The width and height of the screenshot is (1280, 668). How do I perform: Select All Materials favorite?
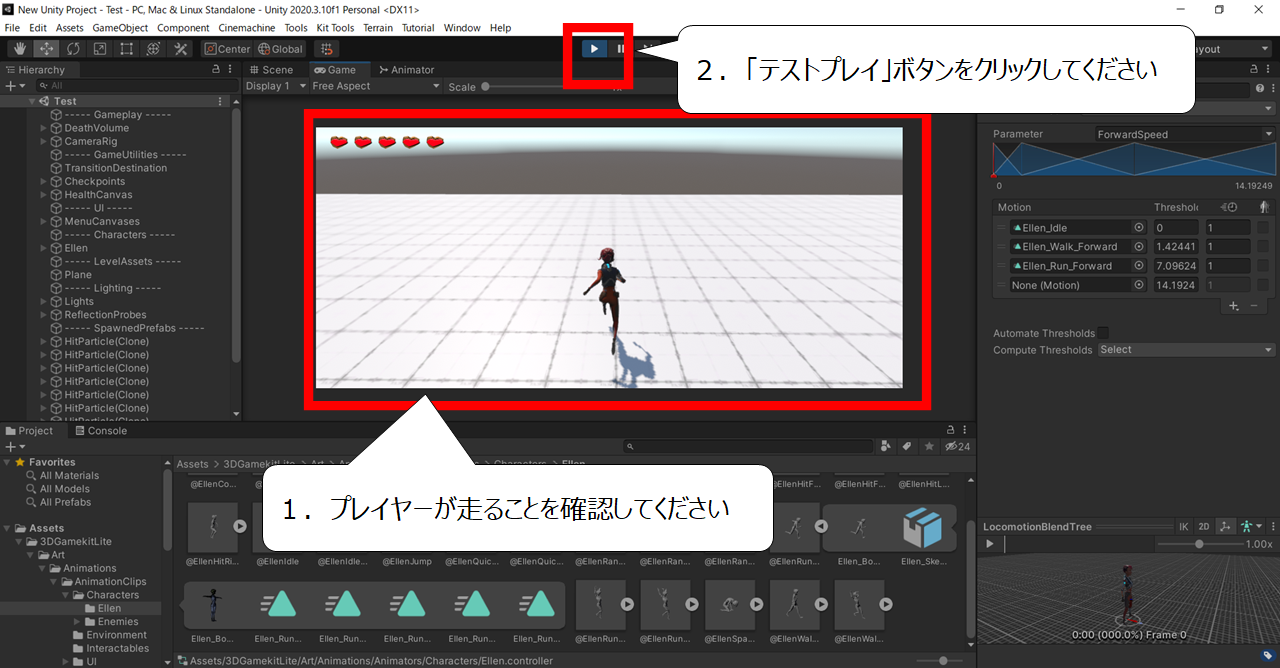(x=69, y=476)
